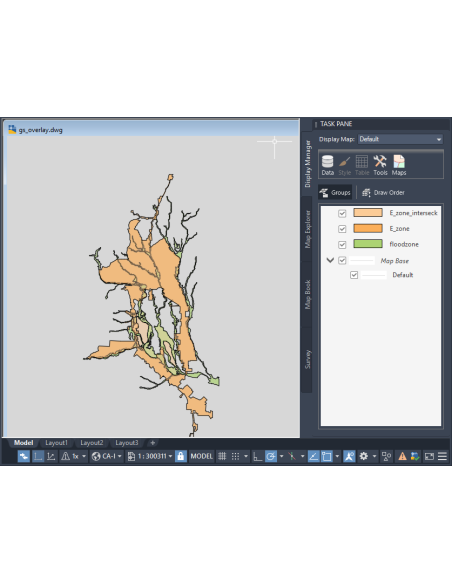The image size is (452, 584).
Task: Click the orange warning triangle icon
Action: pos(402,456)
